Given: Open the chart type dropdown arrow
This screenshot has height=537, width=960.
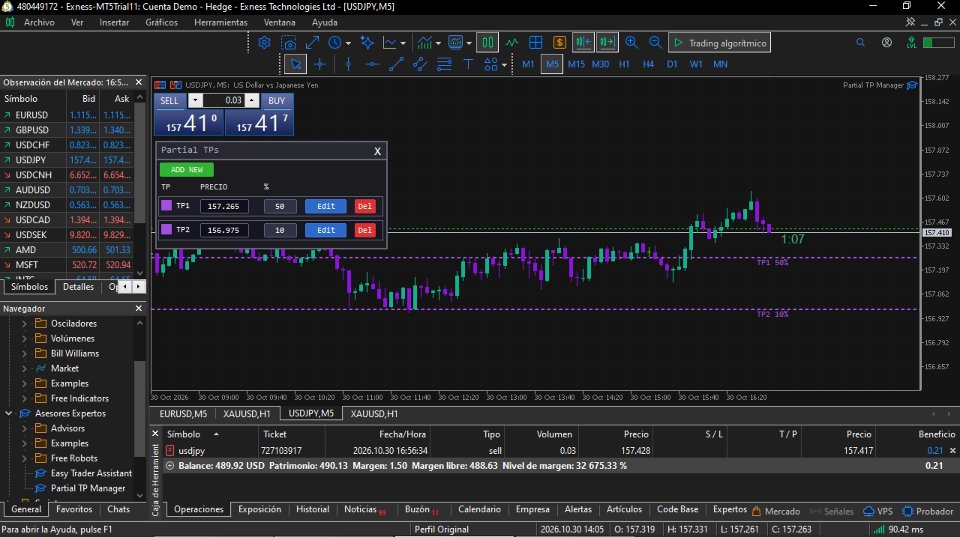Looking at the screenshot, I should [402, 43].
